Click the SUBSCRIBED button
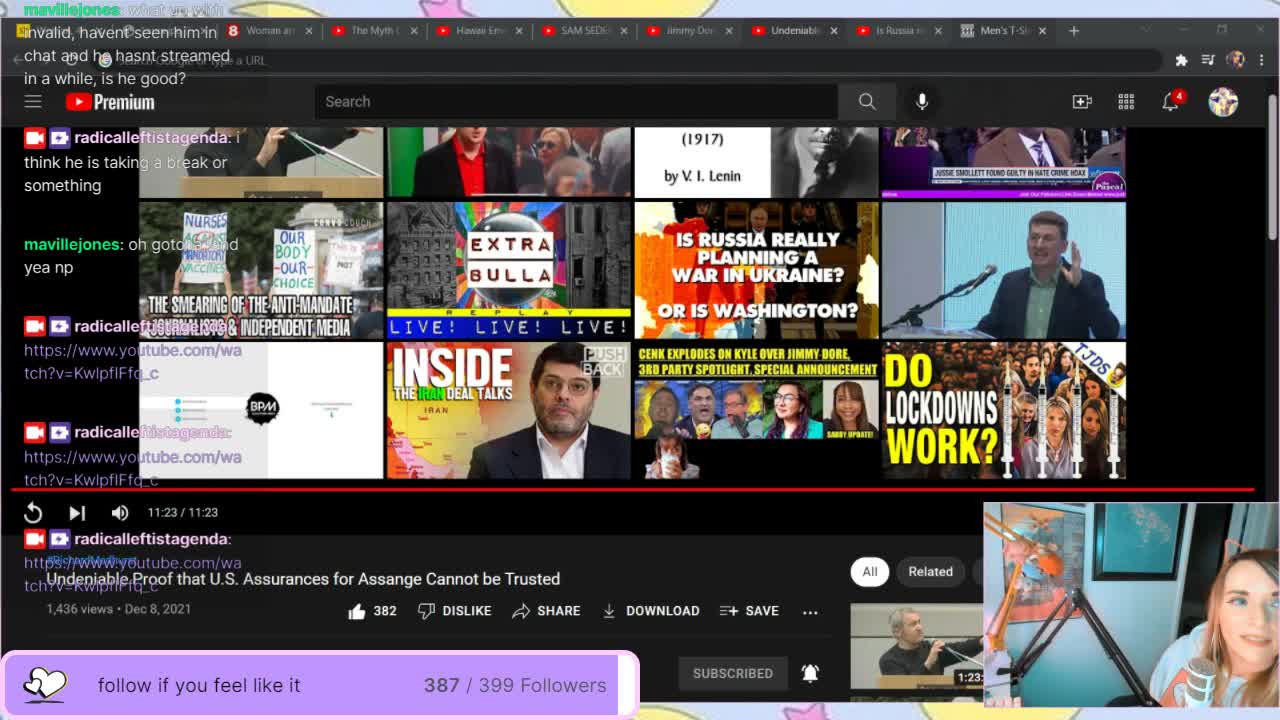The width and height of the screenshot is (1280, 720). 733,673
